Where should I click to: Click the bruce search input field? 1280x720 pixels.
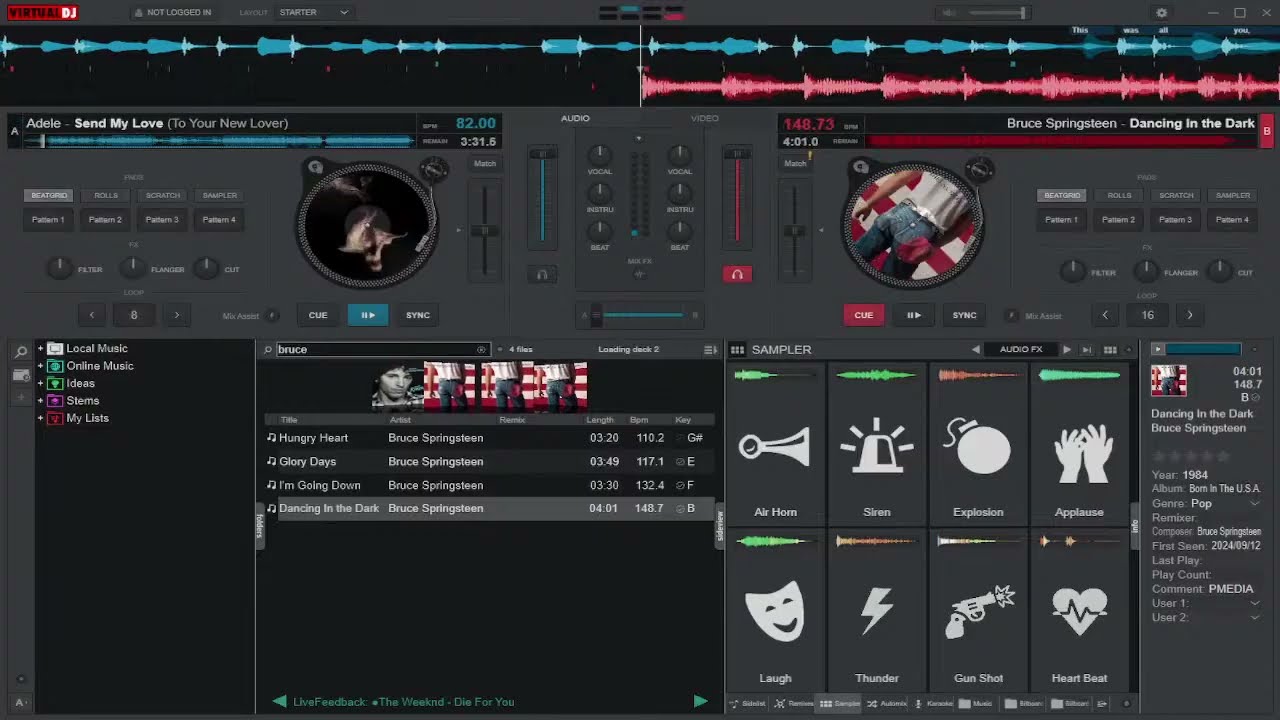click(x=378, y=350)
